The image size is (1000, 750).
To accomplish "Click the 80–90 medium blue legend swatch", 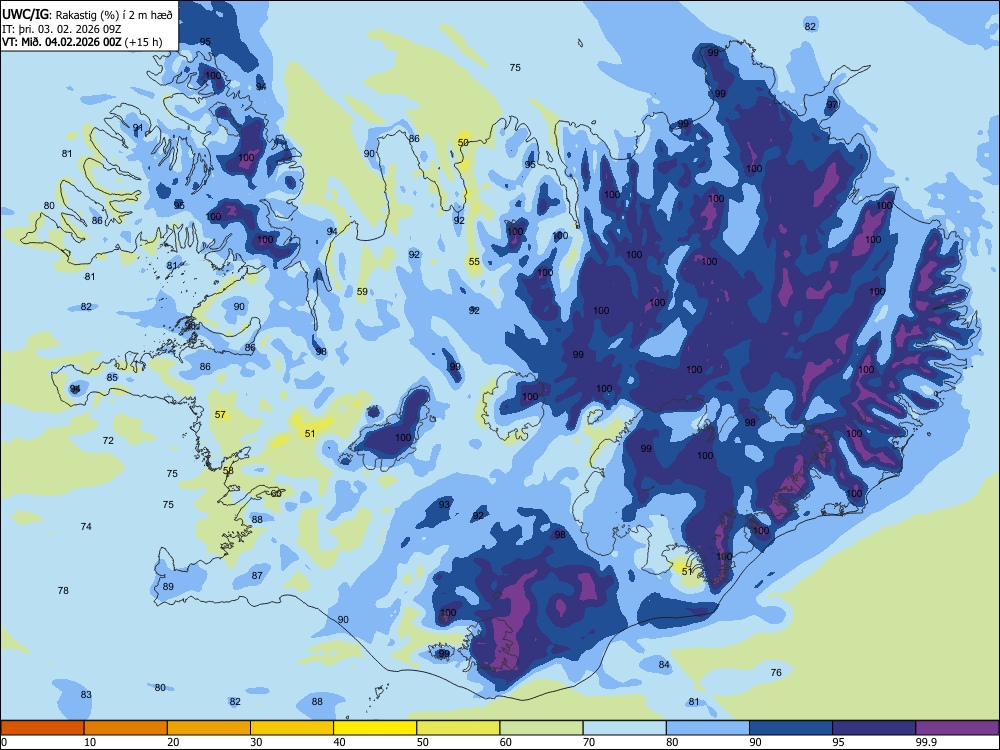I will click(x=708, y=728).
